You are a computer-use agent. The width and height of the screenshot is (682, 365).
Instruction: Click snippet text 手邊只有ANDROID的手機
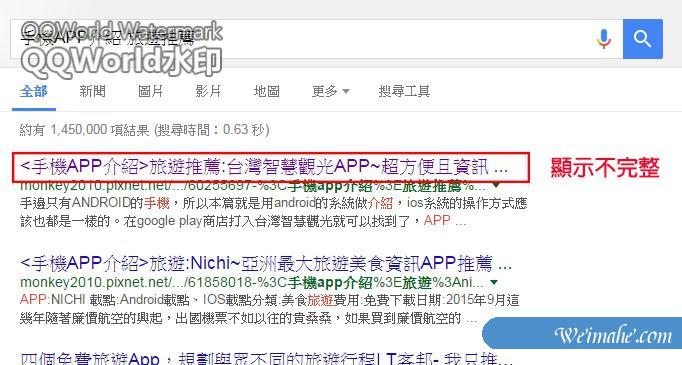94,203
